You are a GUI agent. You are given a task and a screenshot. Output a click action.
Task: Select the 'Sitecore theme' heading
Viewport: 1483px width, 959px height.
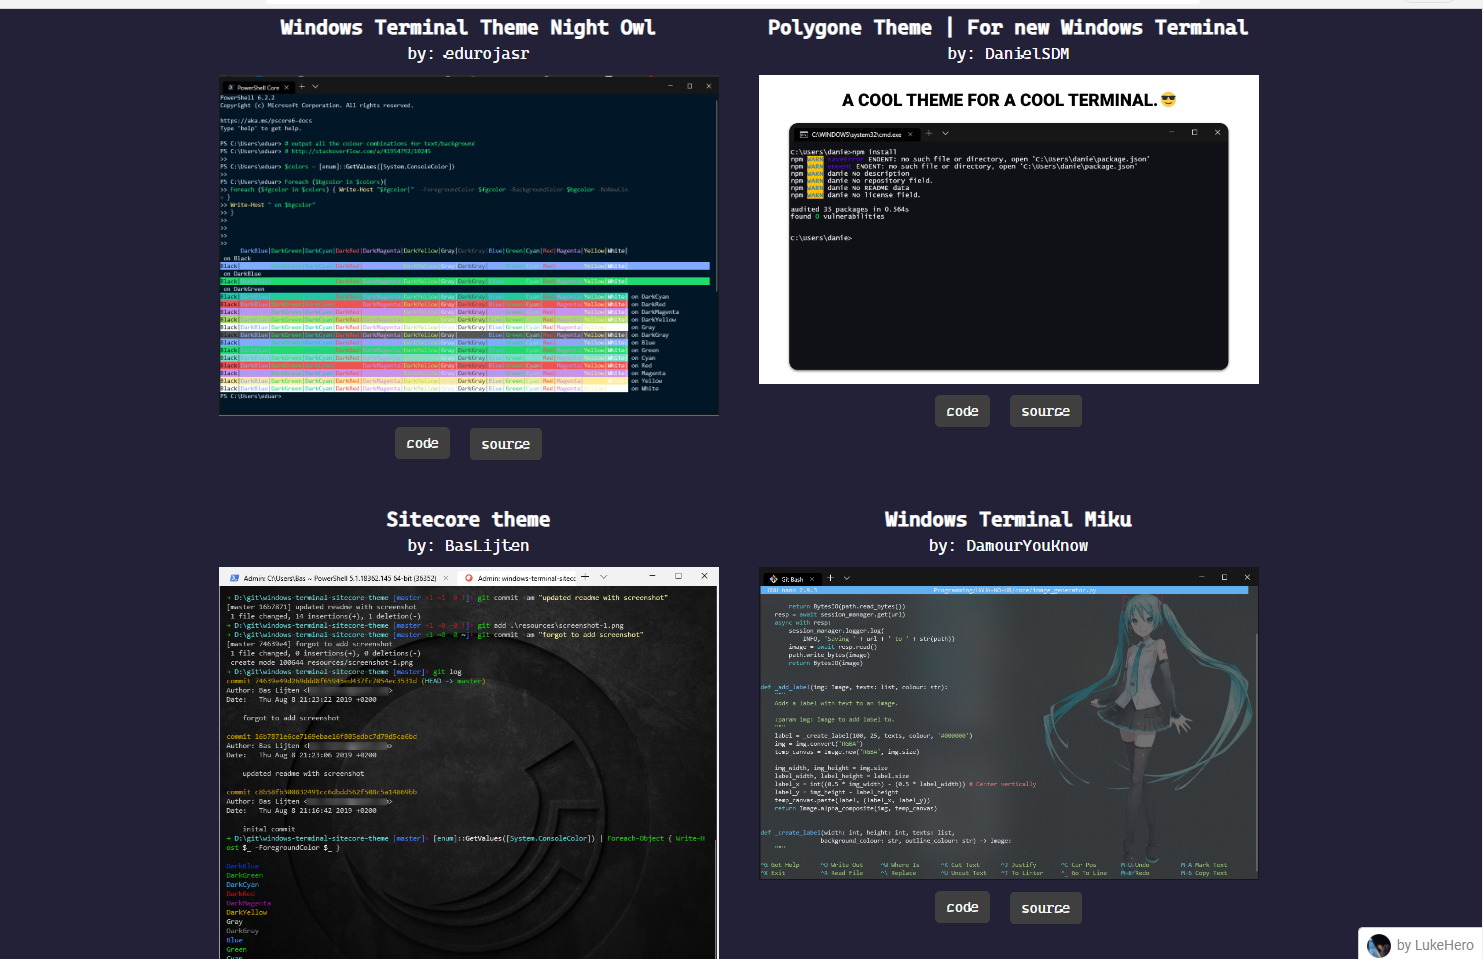[468, 520]
